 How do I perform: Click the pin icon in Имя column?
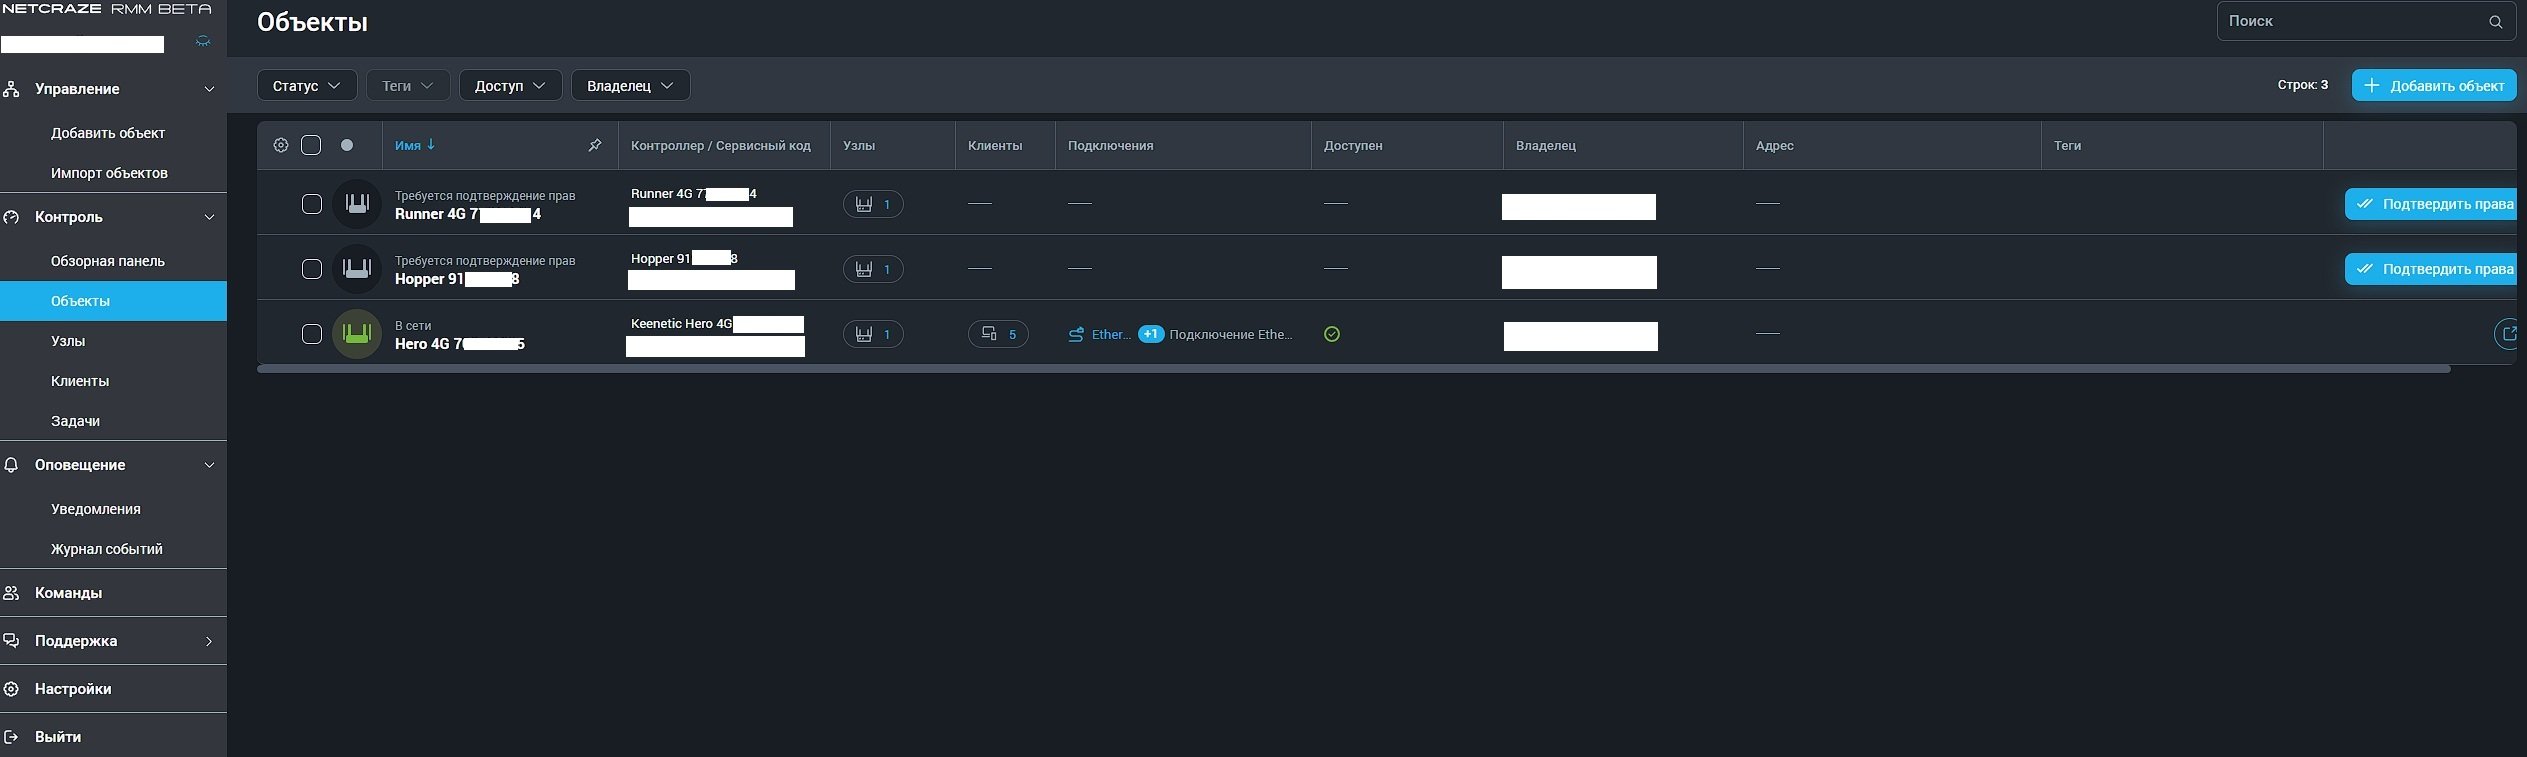coord(595,145)
